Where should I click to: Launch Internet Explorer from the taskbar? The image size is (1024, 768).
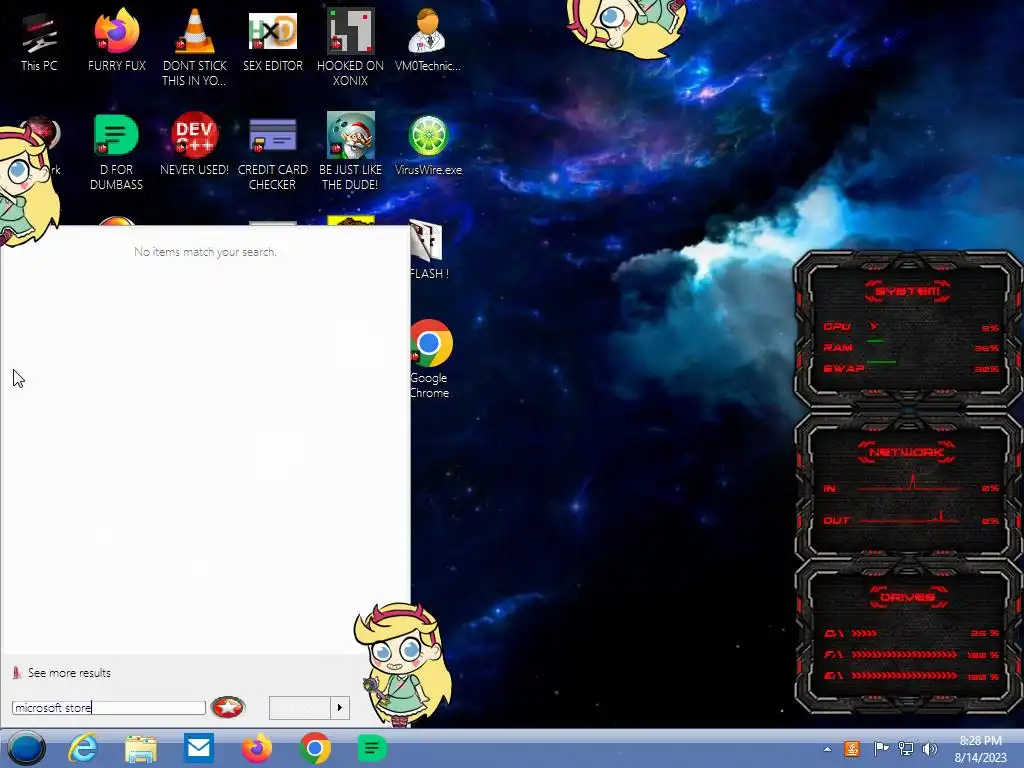pyautogui.click(x=84, y=748)
